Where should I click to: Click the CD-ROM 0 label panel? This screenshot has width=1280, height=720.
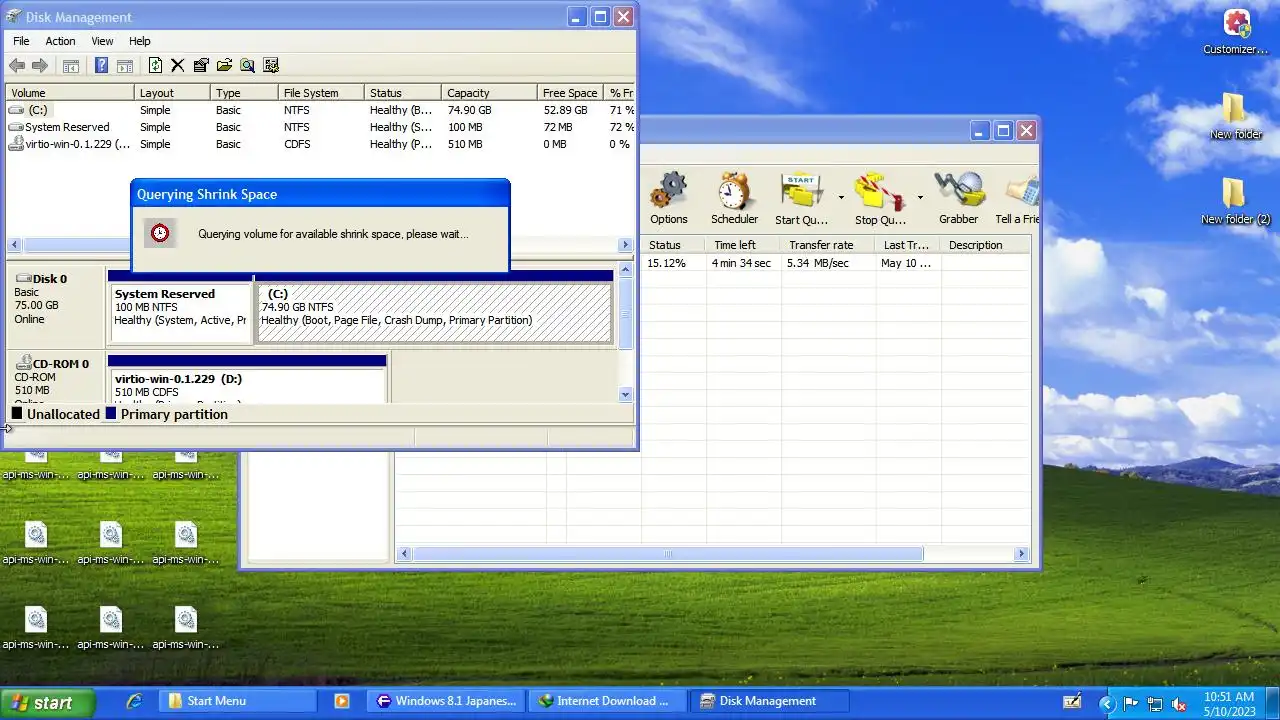[56, 378]
